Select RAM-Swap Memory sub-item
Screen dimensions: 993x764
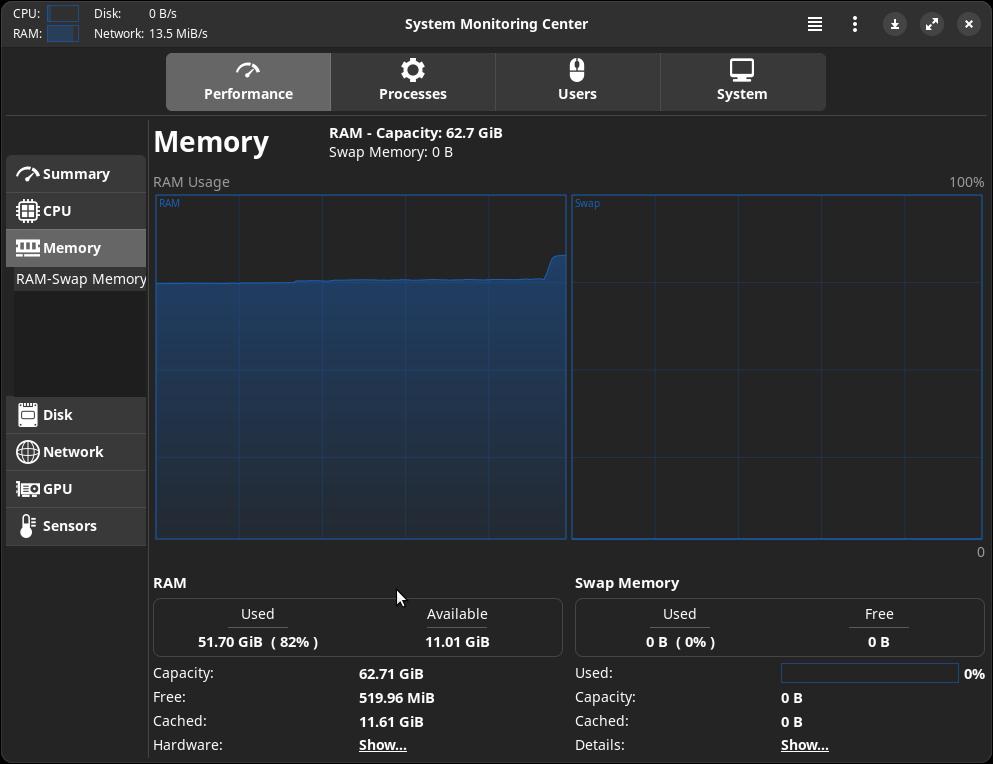click(81, 279)
